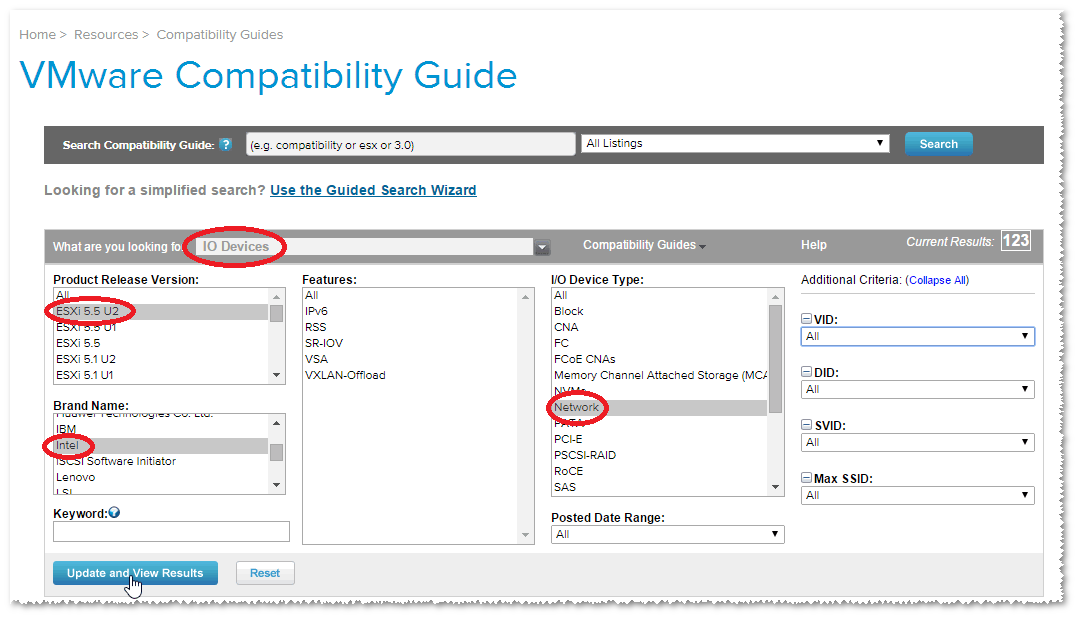Select SR-IOV feature
The width and height of the screenshot is (1081, 621).
click(410, 343)
